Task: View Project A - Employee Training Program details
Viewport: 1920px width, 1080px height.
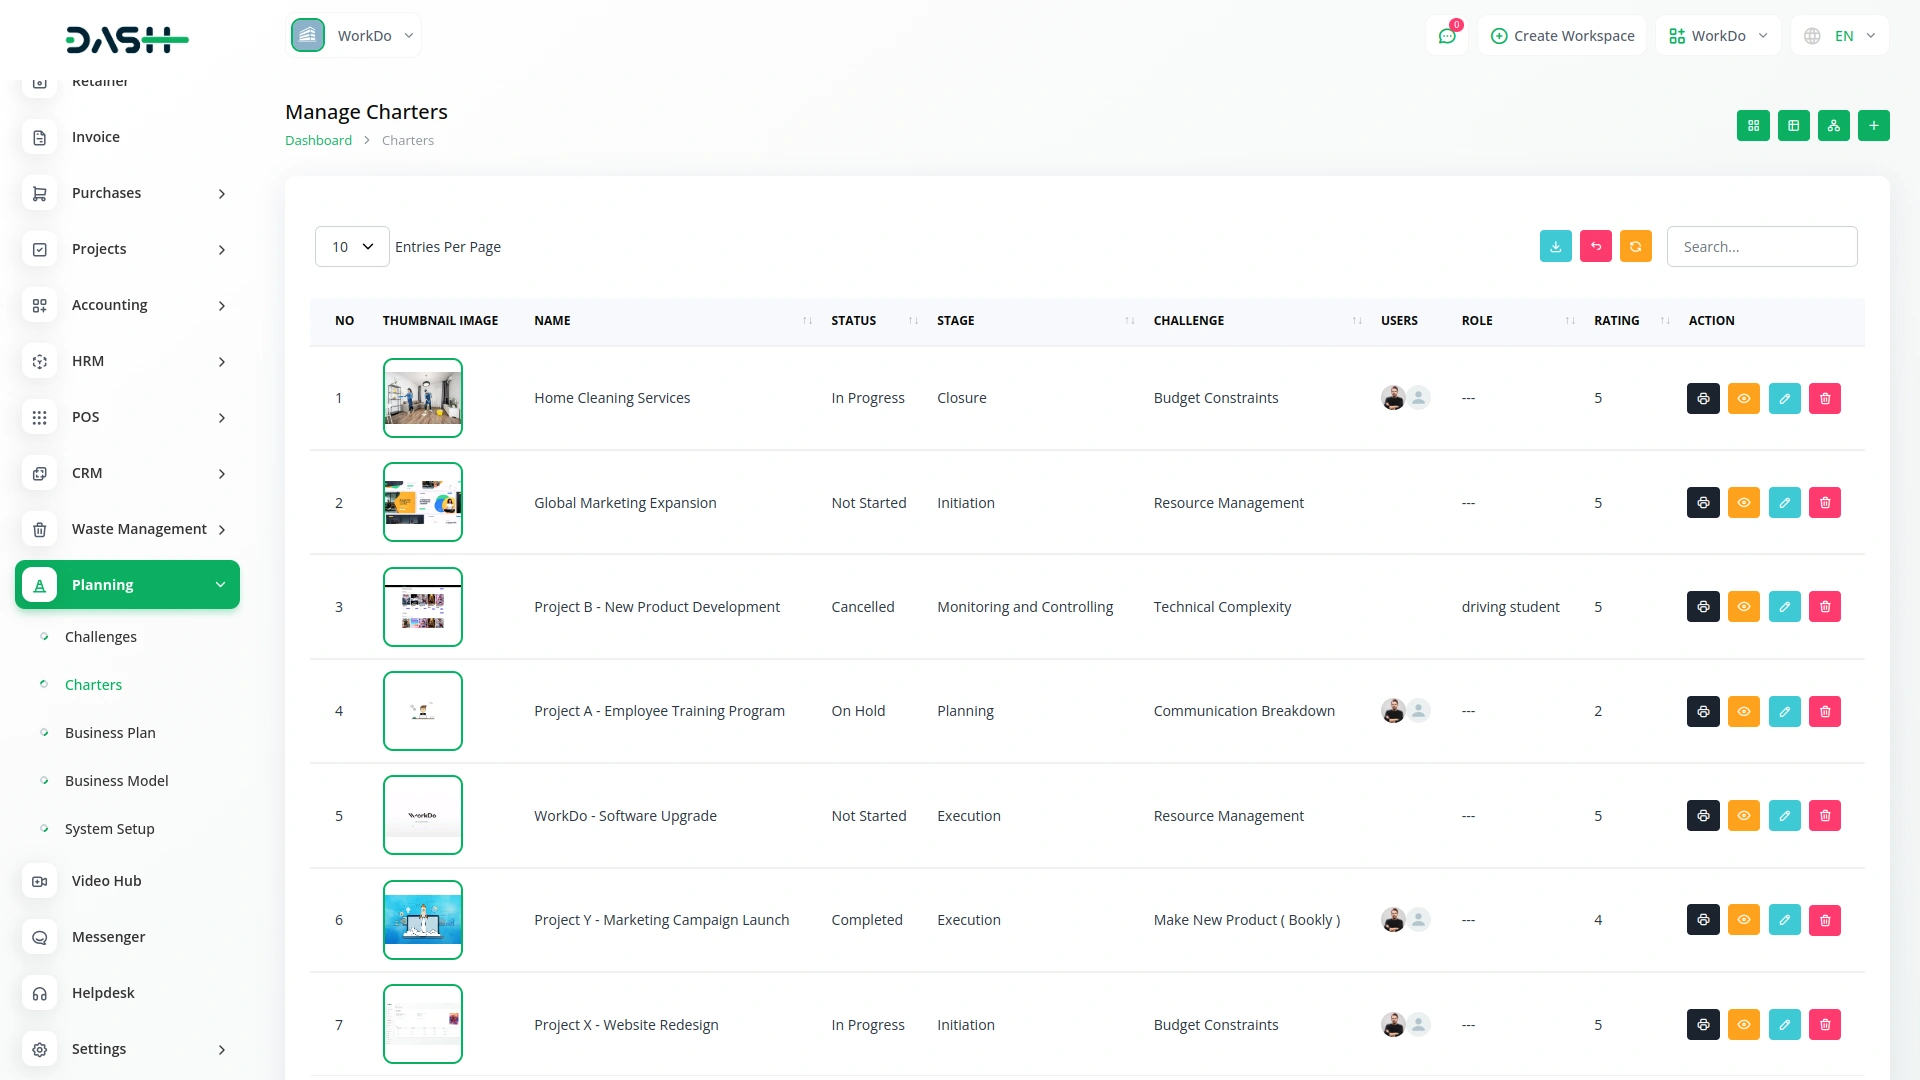Action: pyautogui.click(x=1743, y=712)
